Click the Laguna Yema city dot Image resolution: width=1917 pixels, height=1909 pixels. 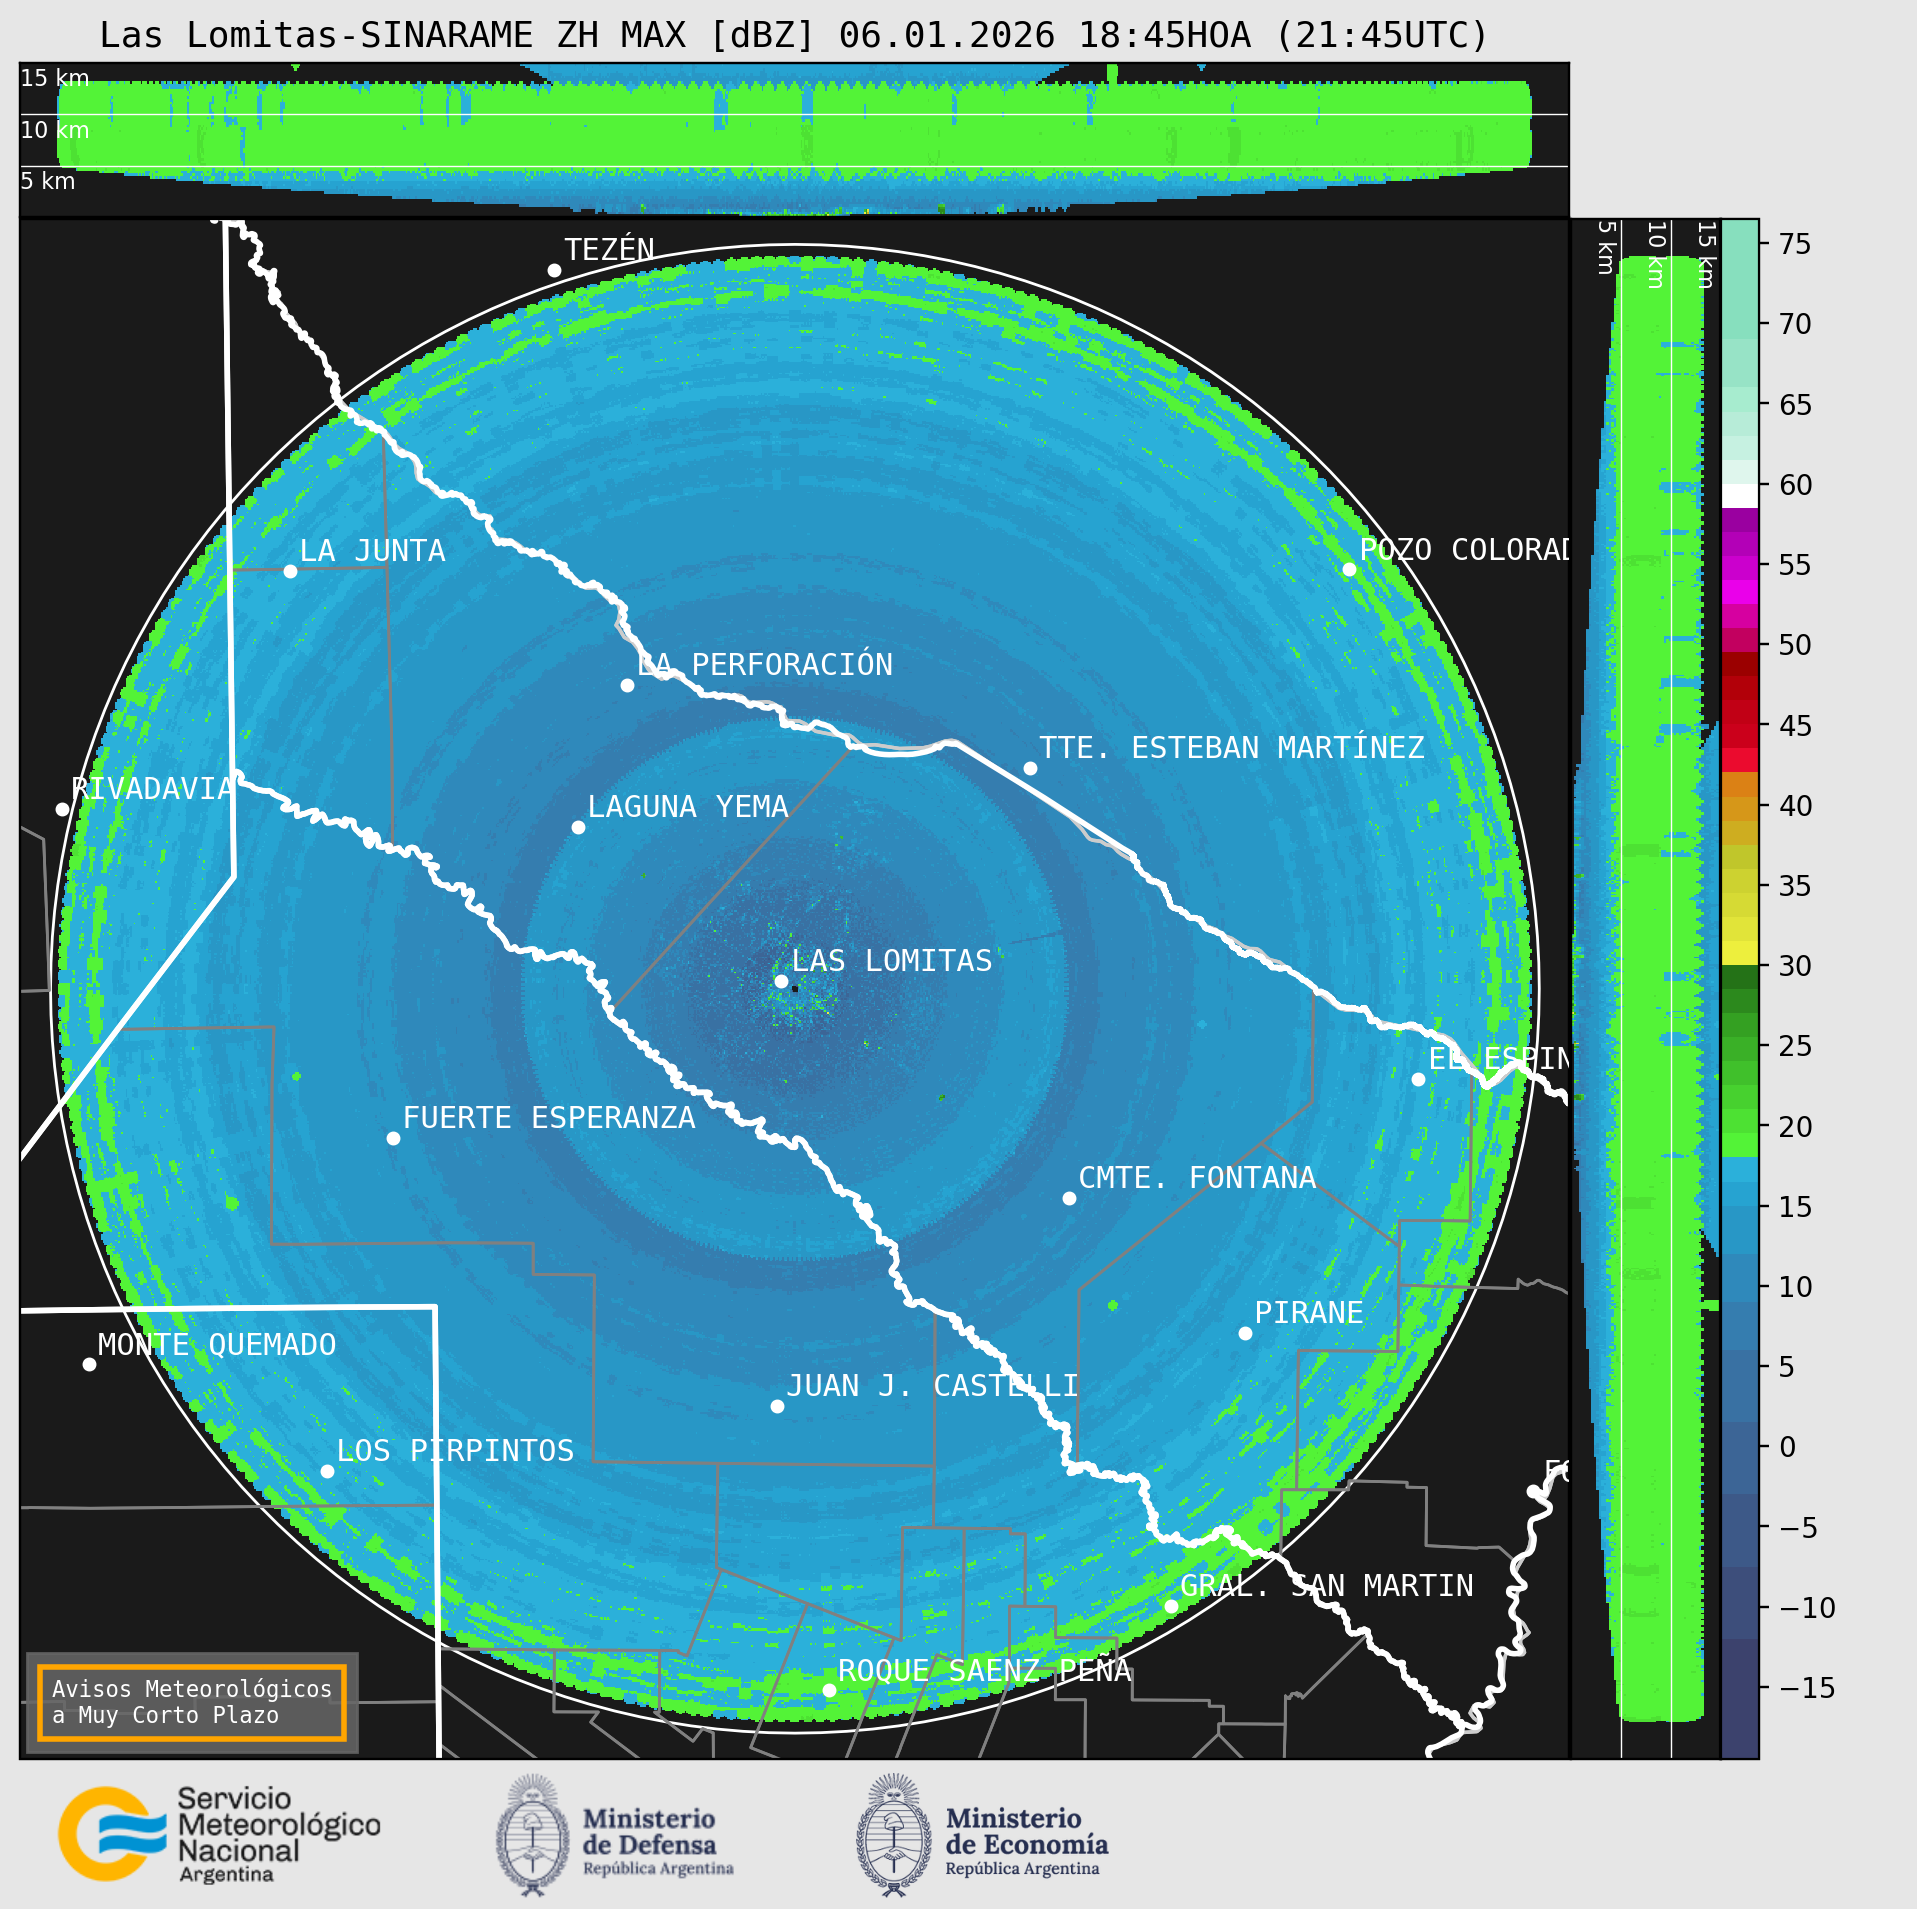[578, 827]
